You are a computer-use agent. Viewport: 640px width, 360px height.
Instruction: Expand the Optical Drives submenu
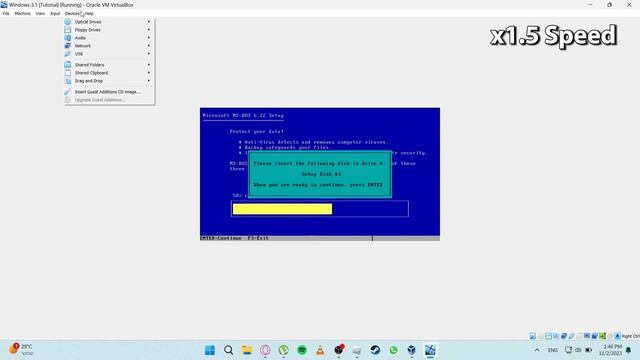[x=109, y=22]
